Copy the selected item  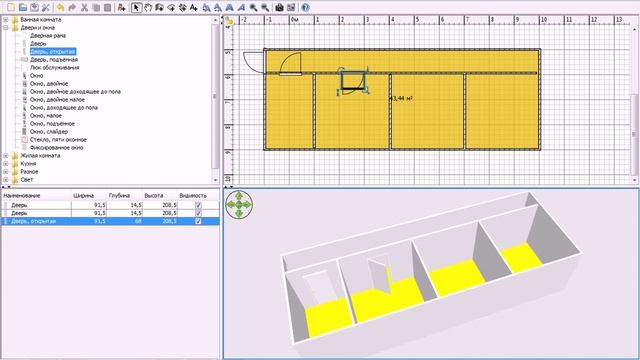coord(96,7)
